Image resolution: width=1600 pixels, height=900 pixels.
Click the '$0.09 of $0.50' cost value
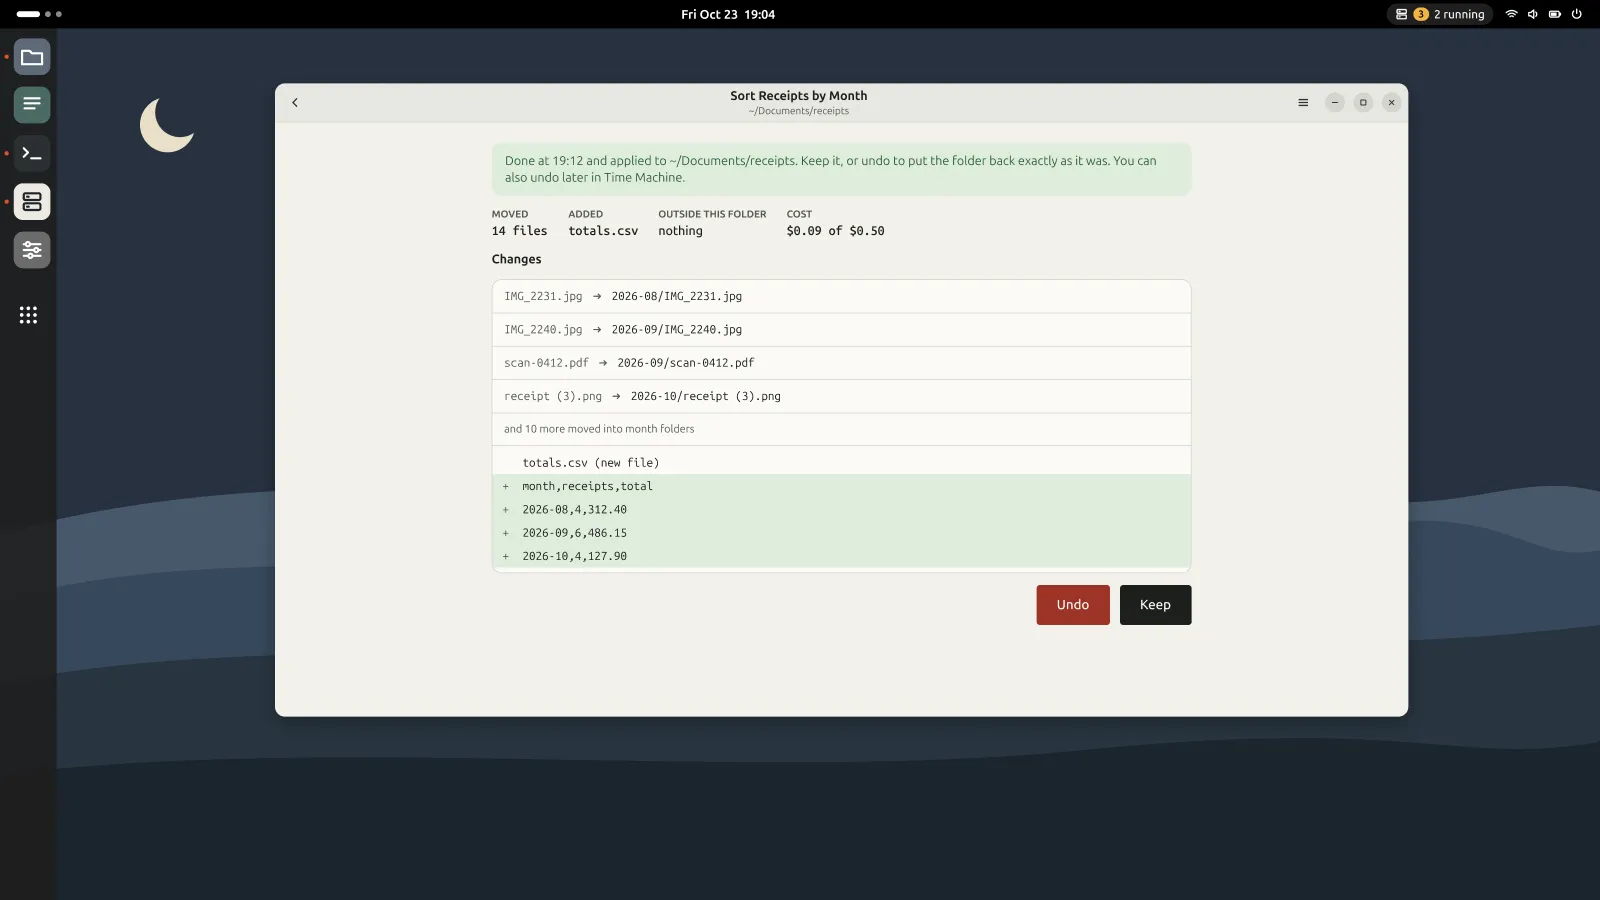pos(835,231)
